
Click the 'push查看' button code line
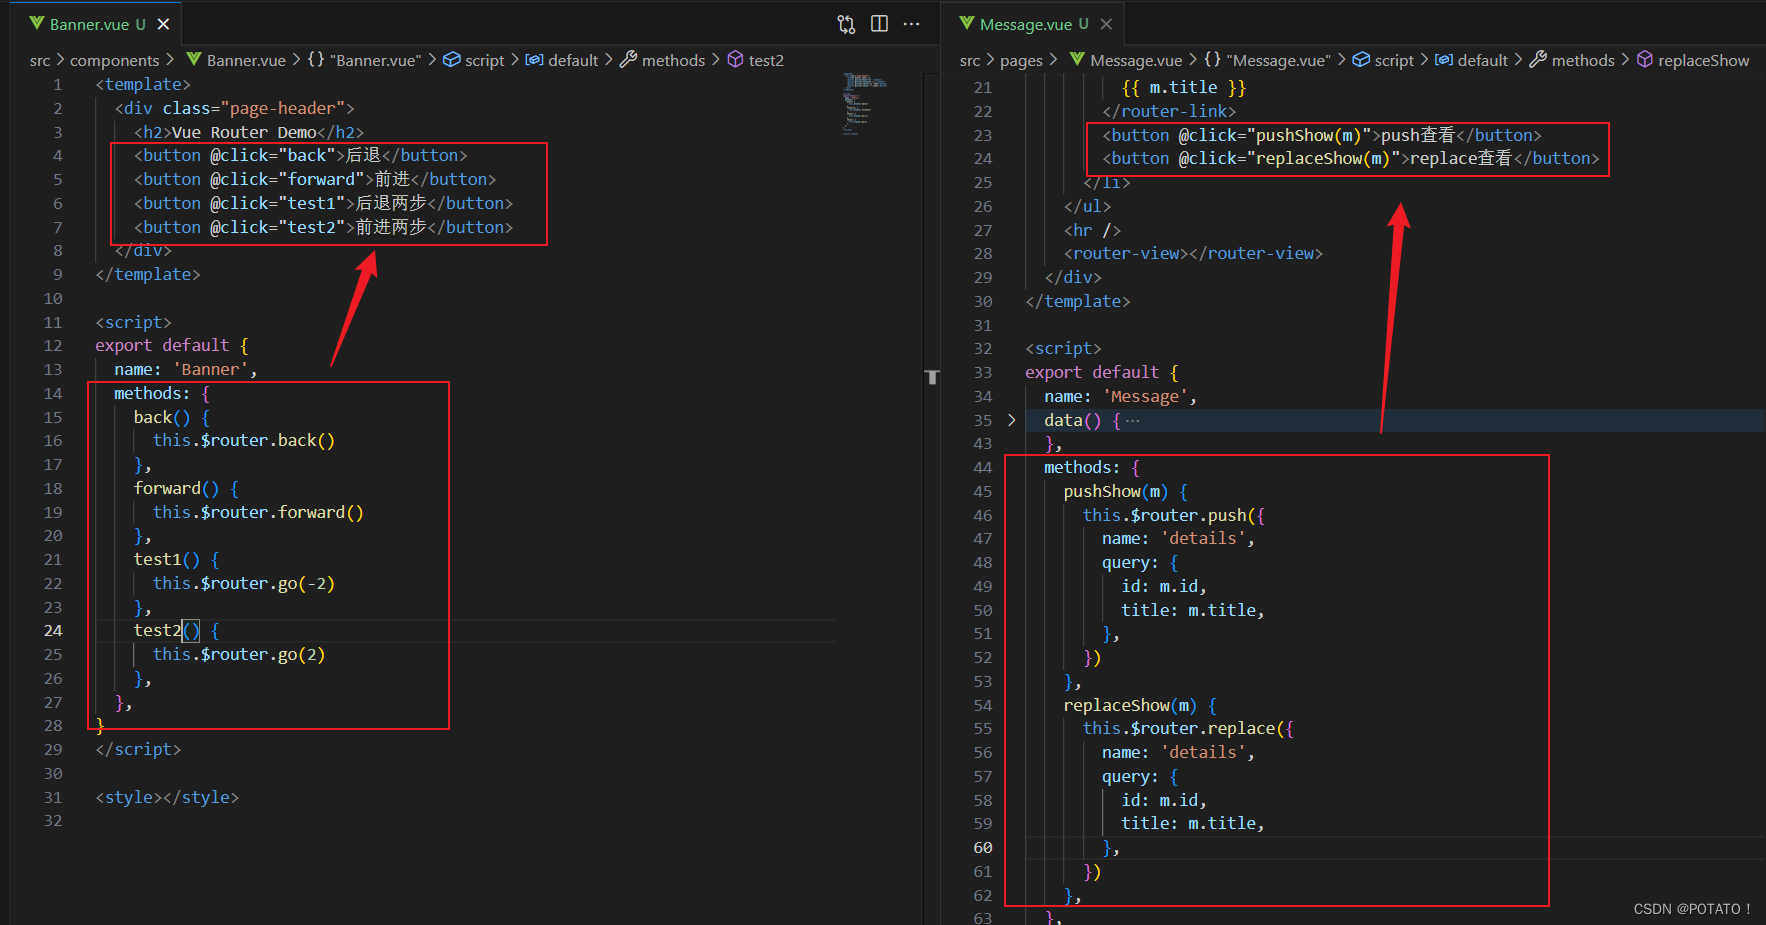[x=1322, y=135]
